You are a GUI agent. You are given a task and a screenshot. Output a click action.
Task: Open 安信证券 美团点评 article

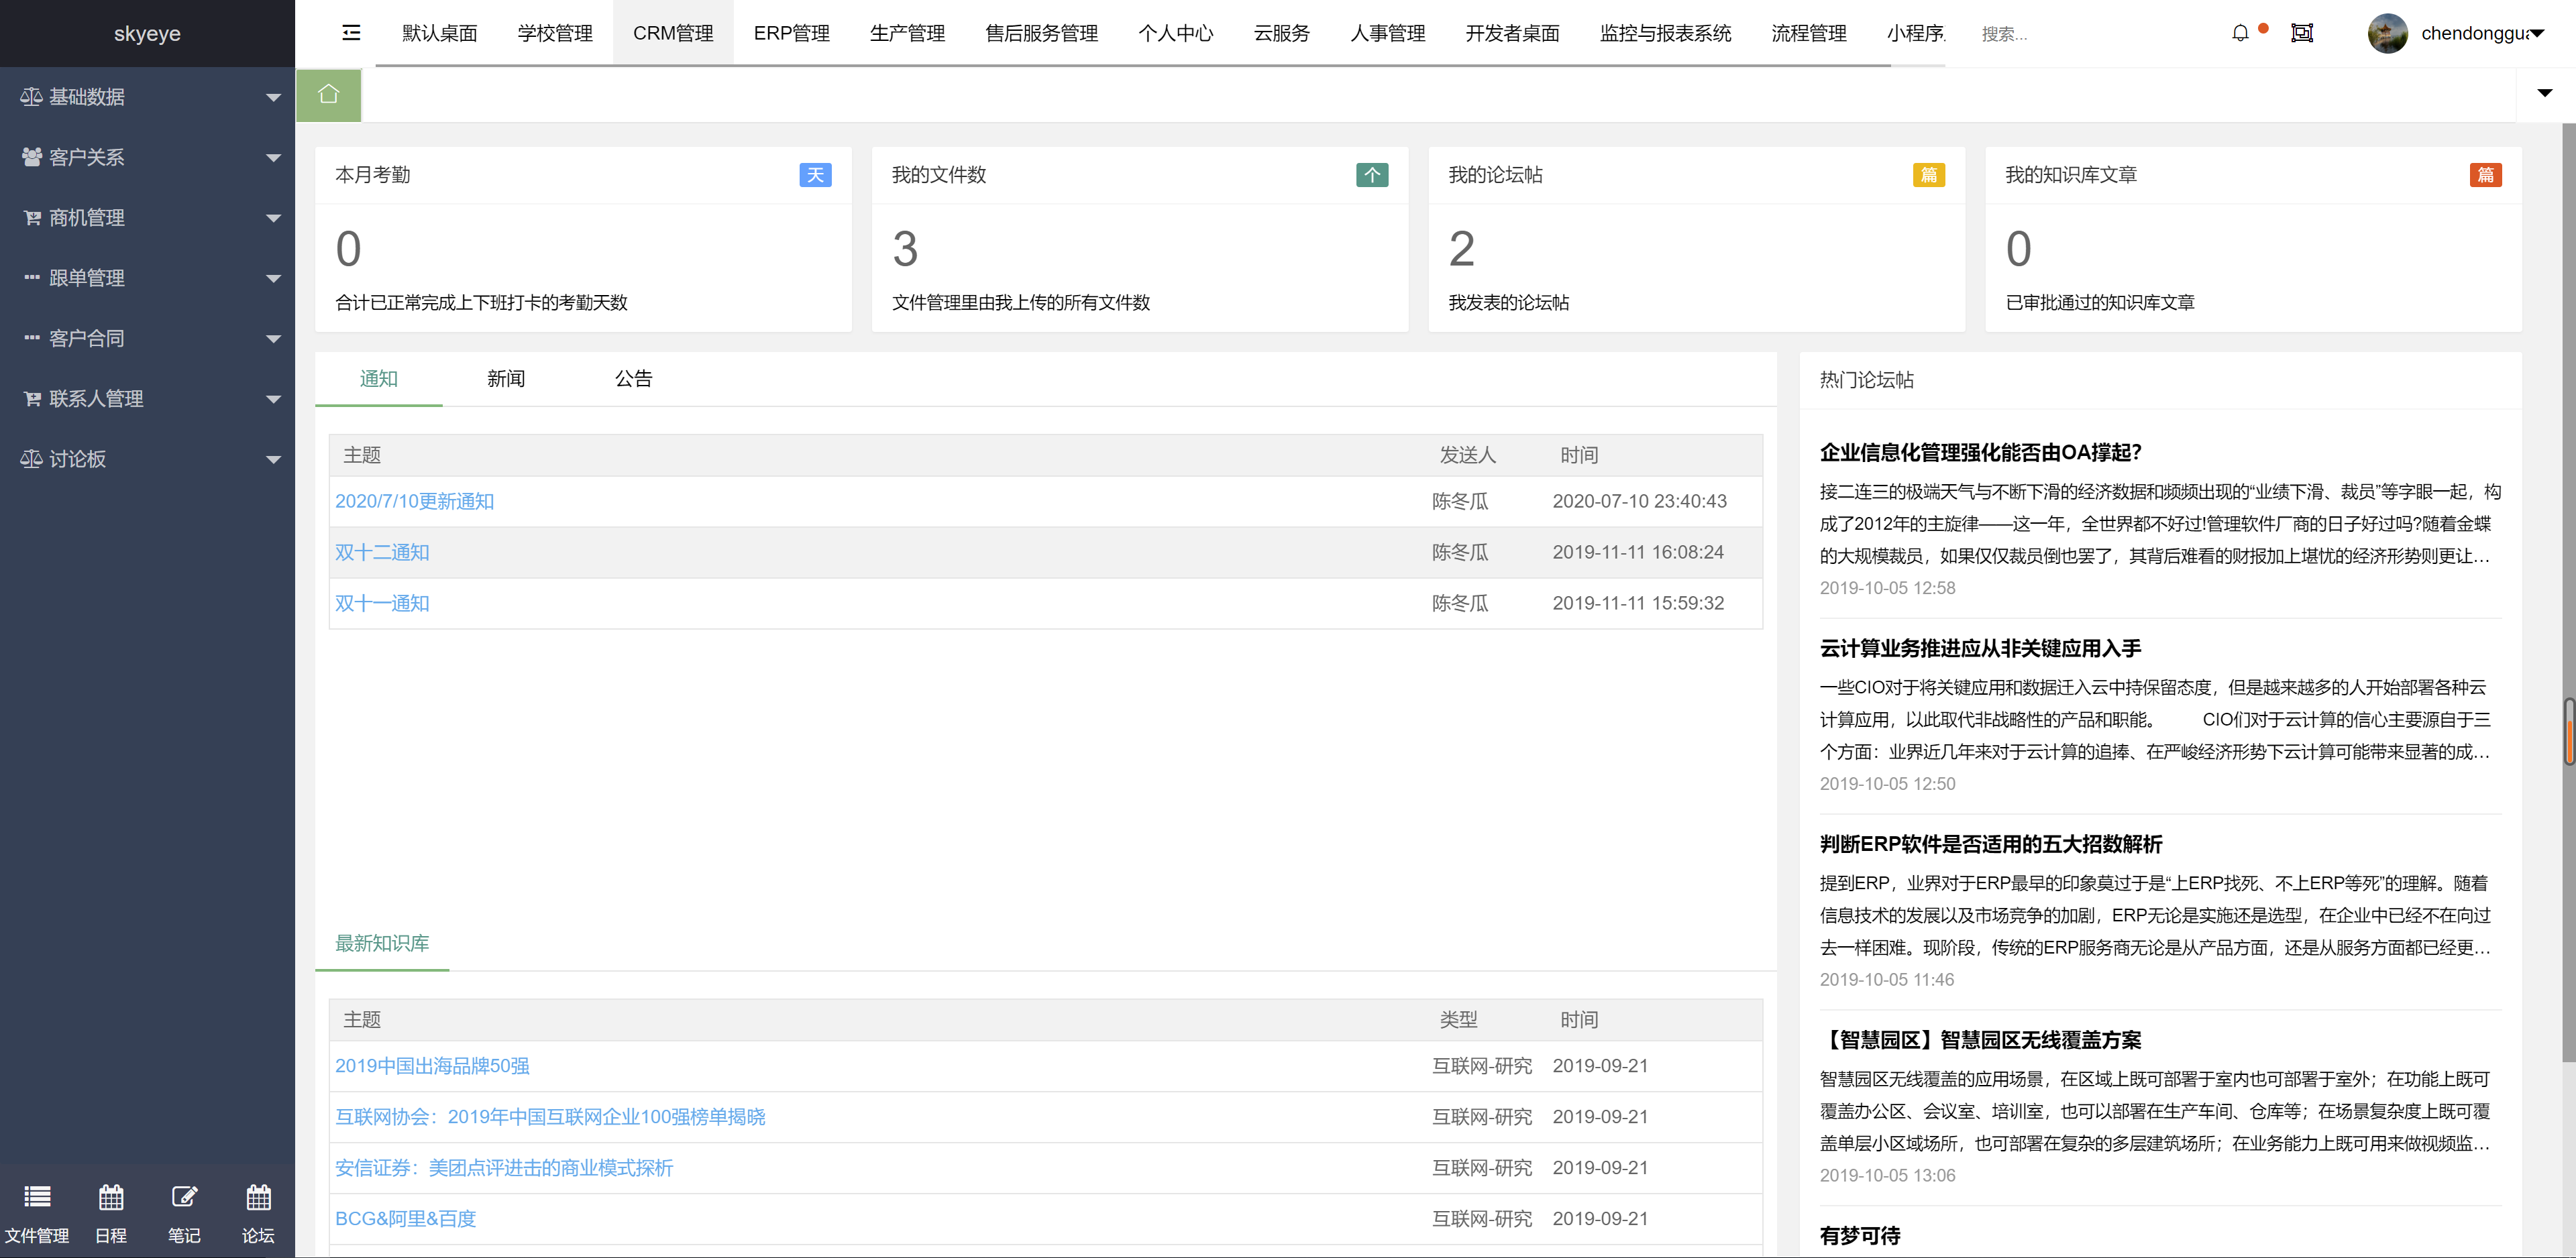(504, 1168)
